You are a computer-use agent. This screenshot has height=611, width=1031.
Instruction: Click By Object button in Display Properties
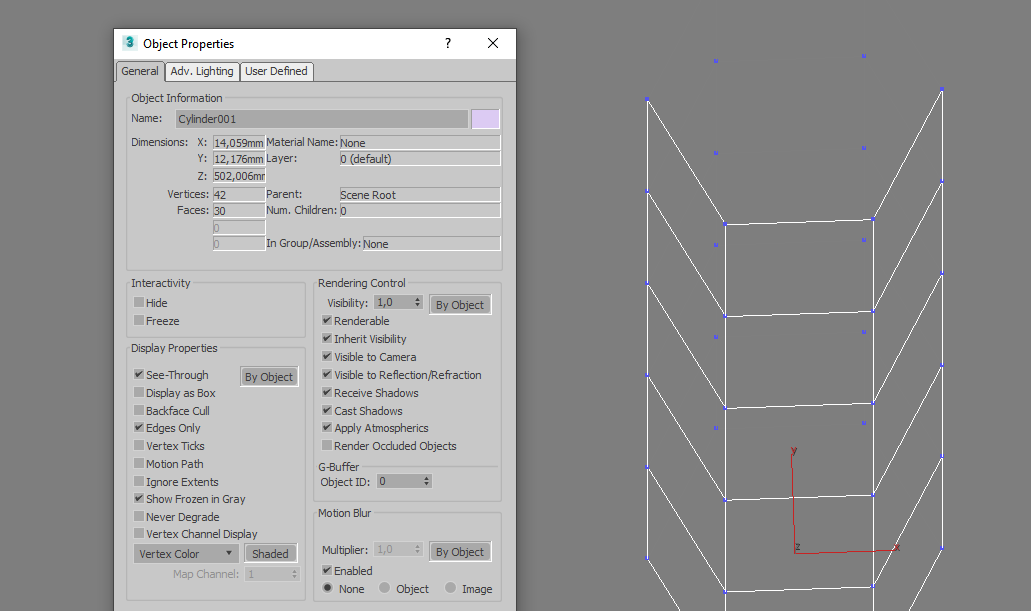[269, 377]
